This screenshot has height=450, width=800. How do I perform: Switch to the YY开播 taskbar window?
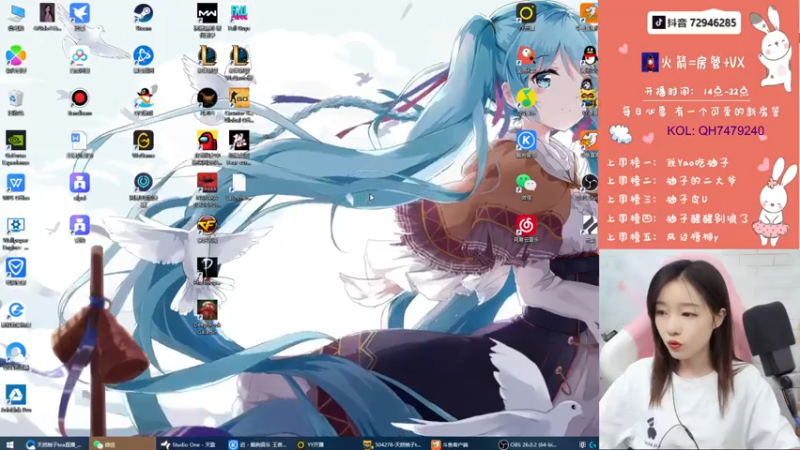(326, 444)
